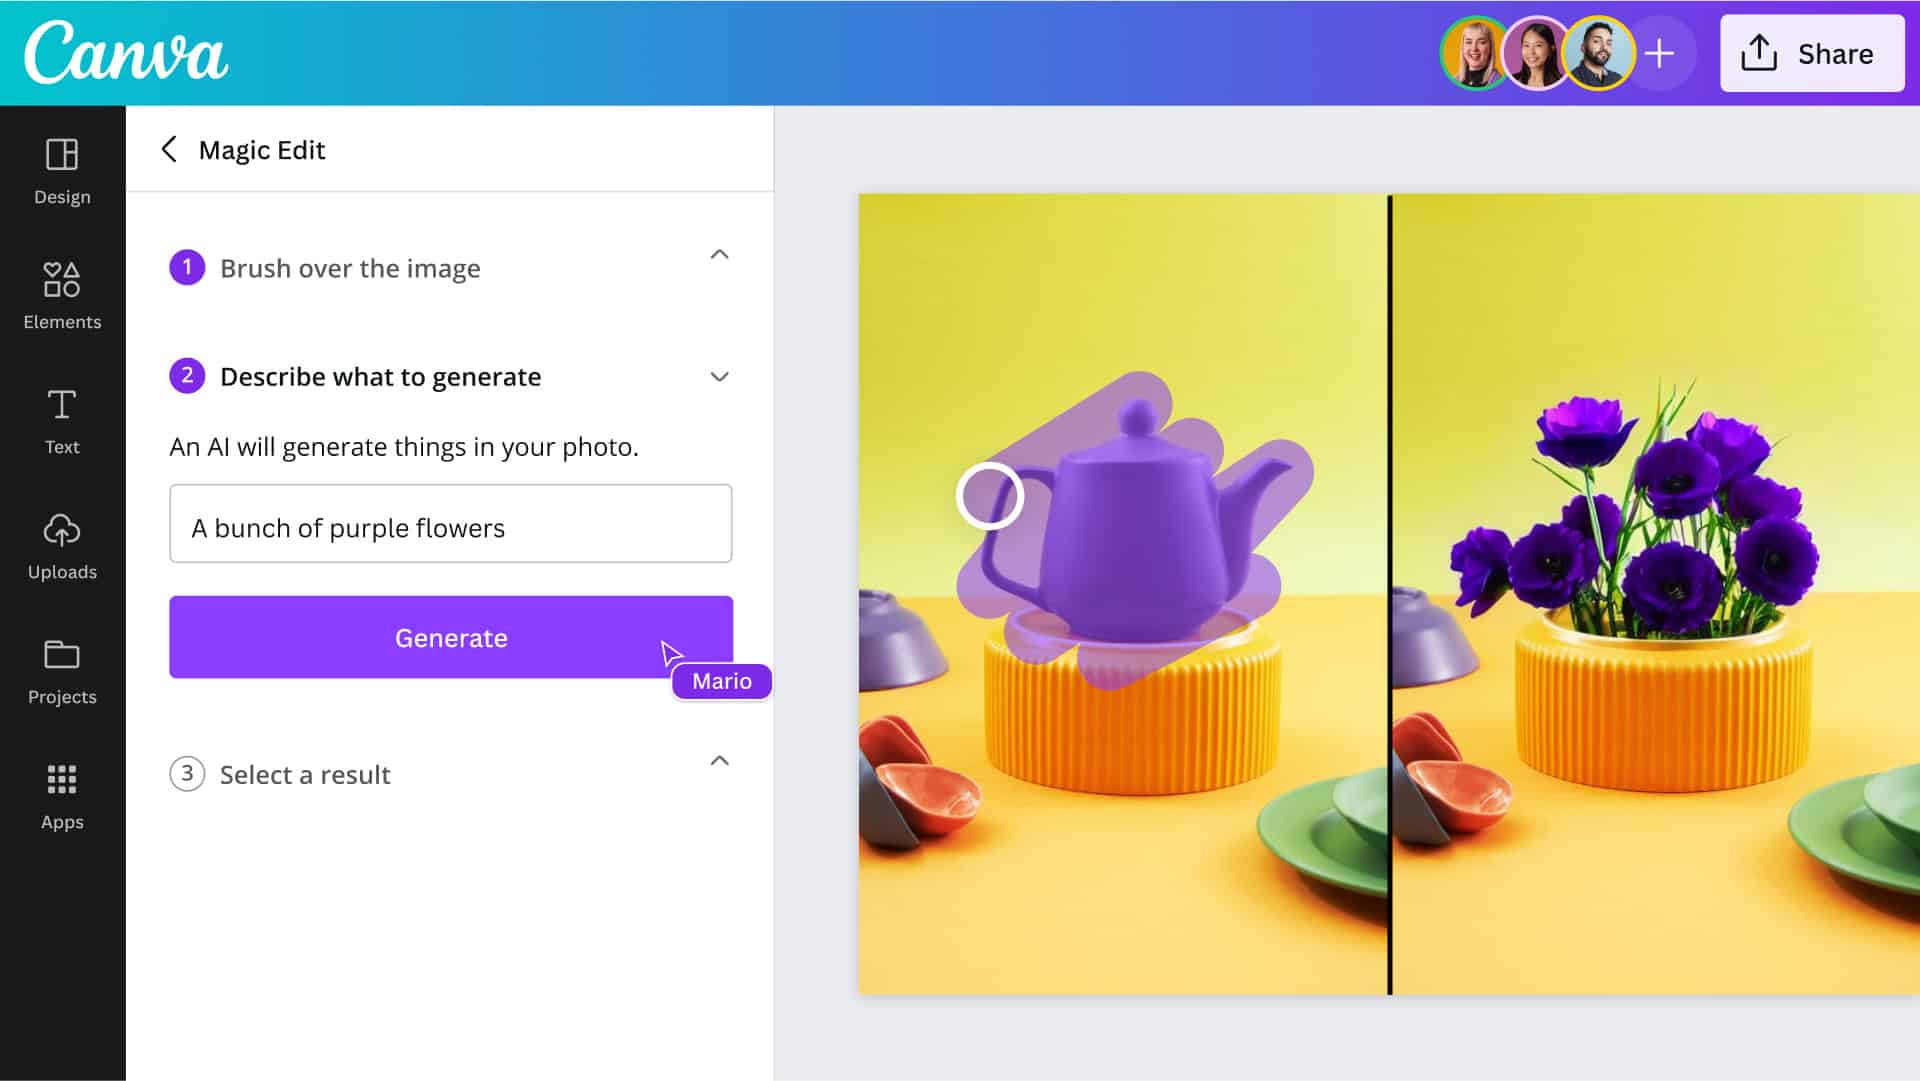Open the Uploads panel
Image resolution: width=1920 pixels, height=1081 pixels.
[x=62, y=546]
